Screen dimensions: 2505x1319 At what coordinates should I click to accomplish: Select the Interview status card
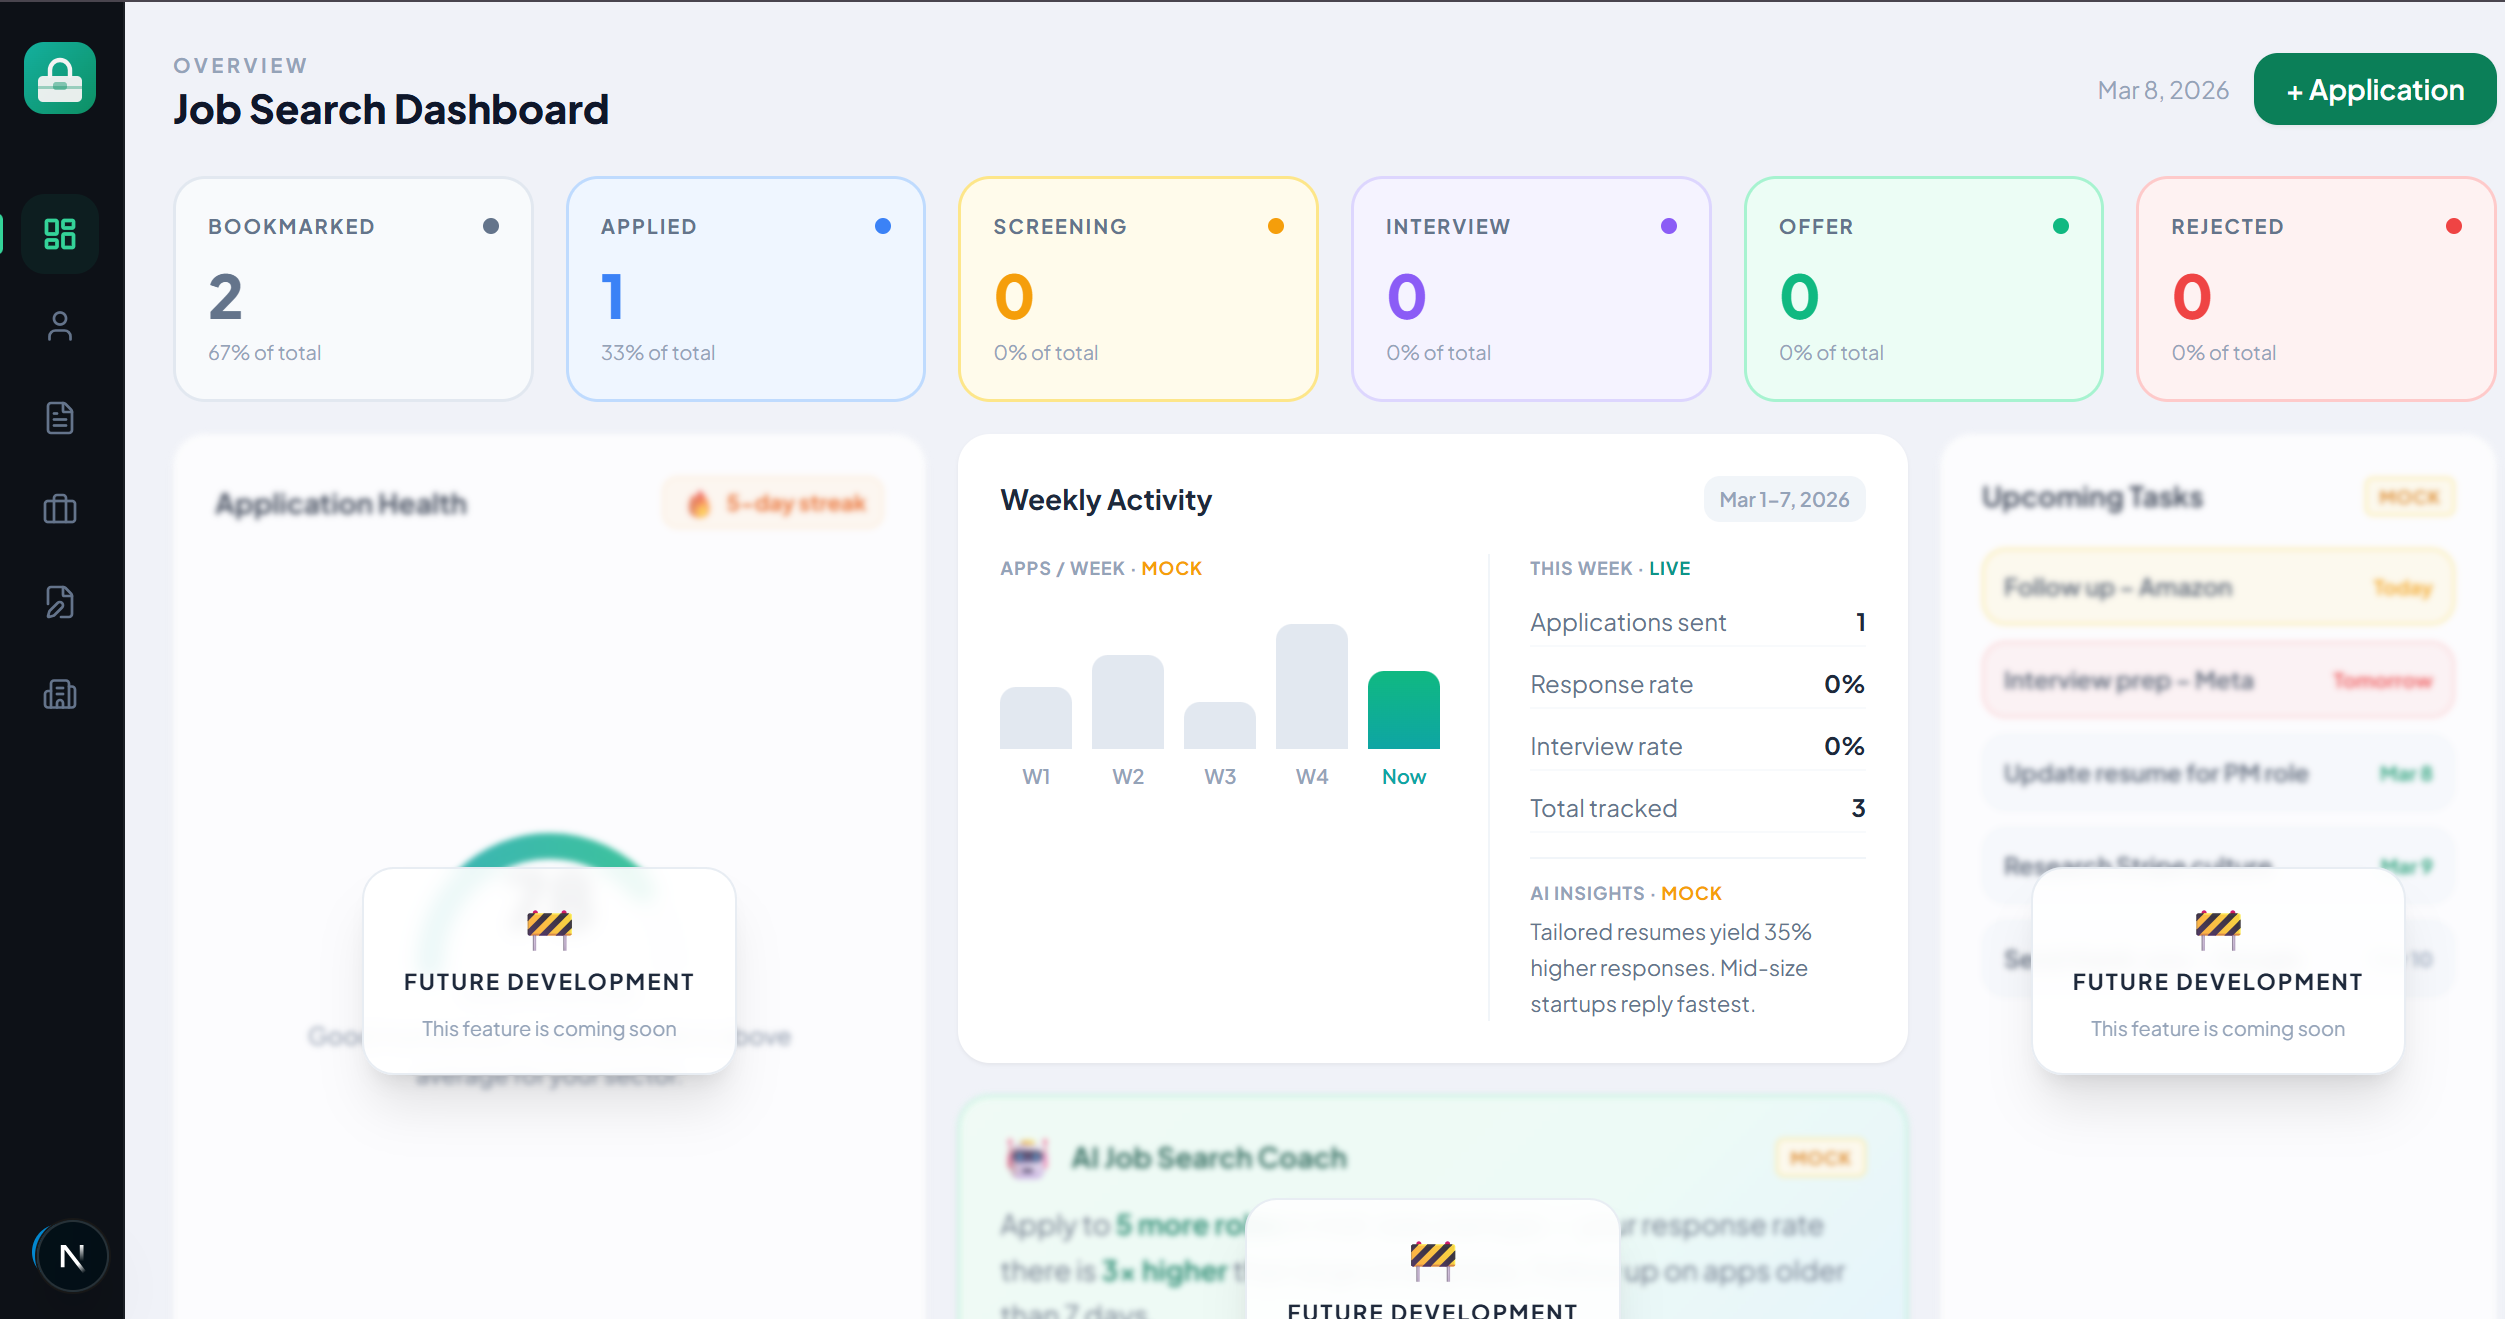(1531, 289)
